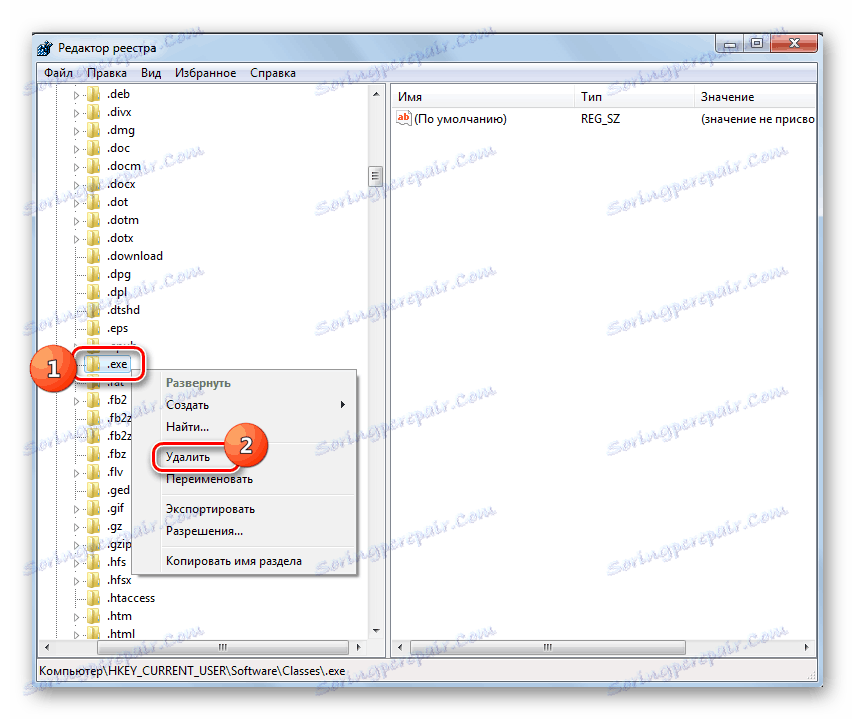
Task: Expand the .dotx key
Action: [76, 239]
